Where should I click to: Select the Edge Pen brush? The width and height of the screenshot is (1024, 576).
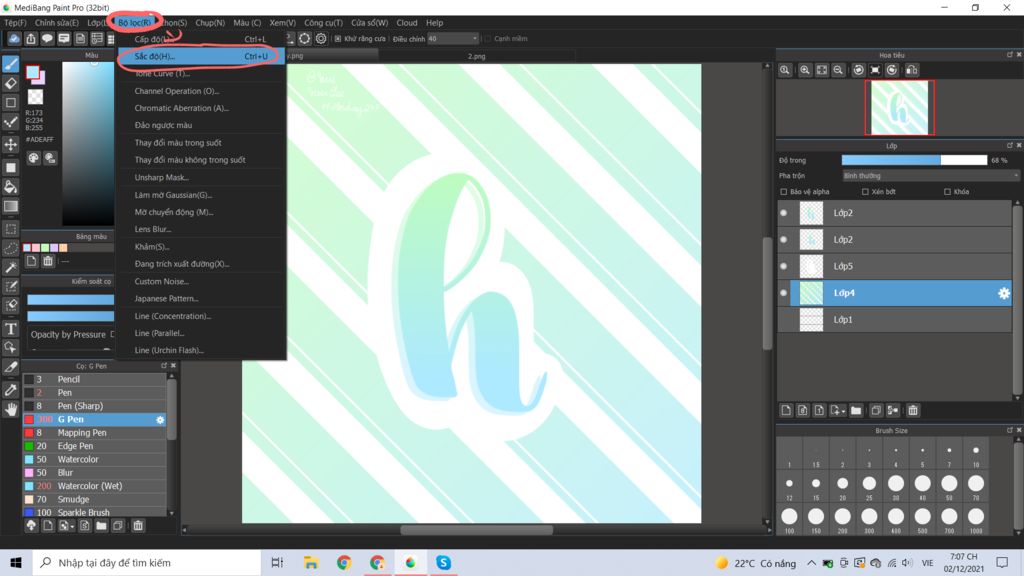click(x=95, y=446)
